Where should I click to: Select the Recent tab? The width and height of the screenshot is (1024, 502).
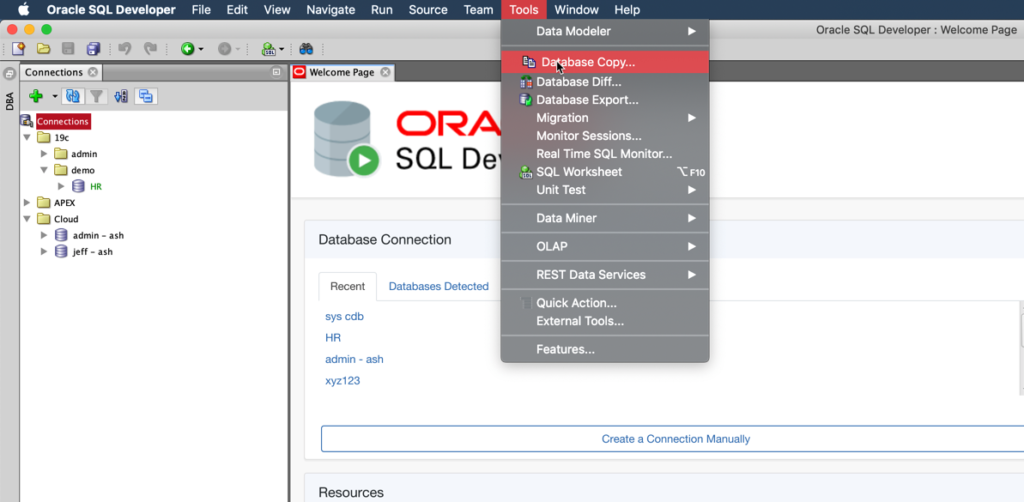pos(347,286)
